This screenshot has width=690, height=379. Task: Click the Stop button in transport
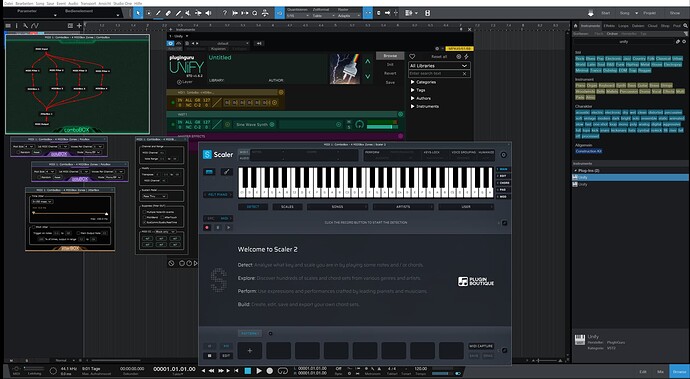pos(248,371)
